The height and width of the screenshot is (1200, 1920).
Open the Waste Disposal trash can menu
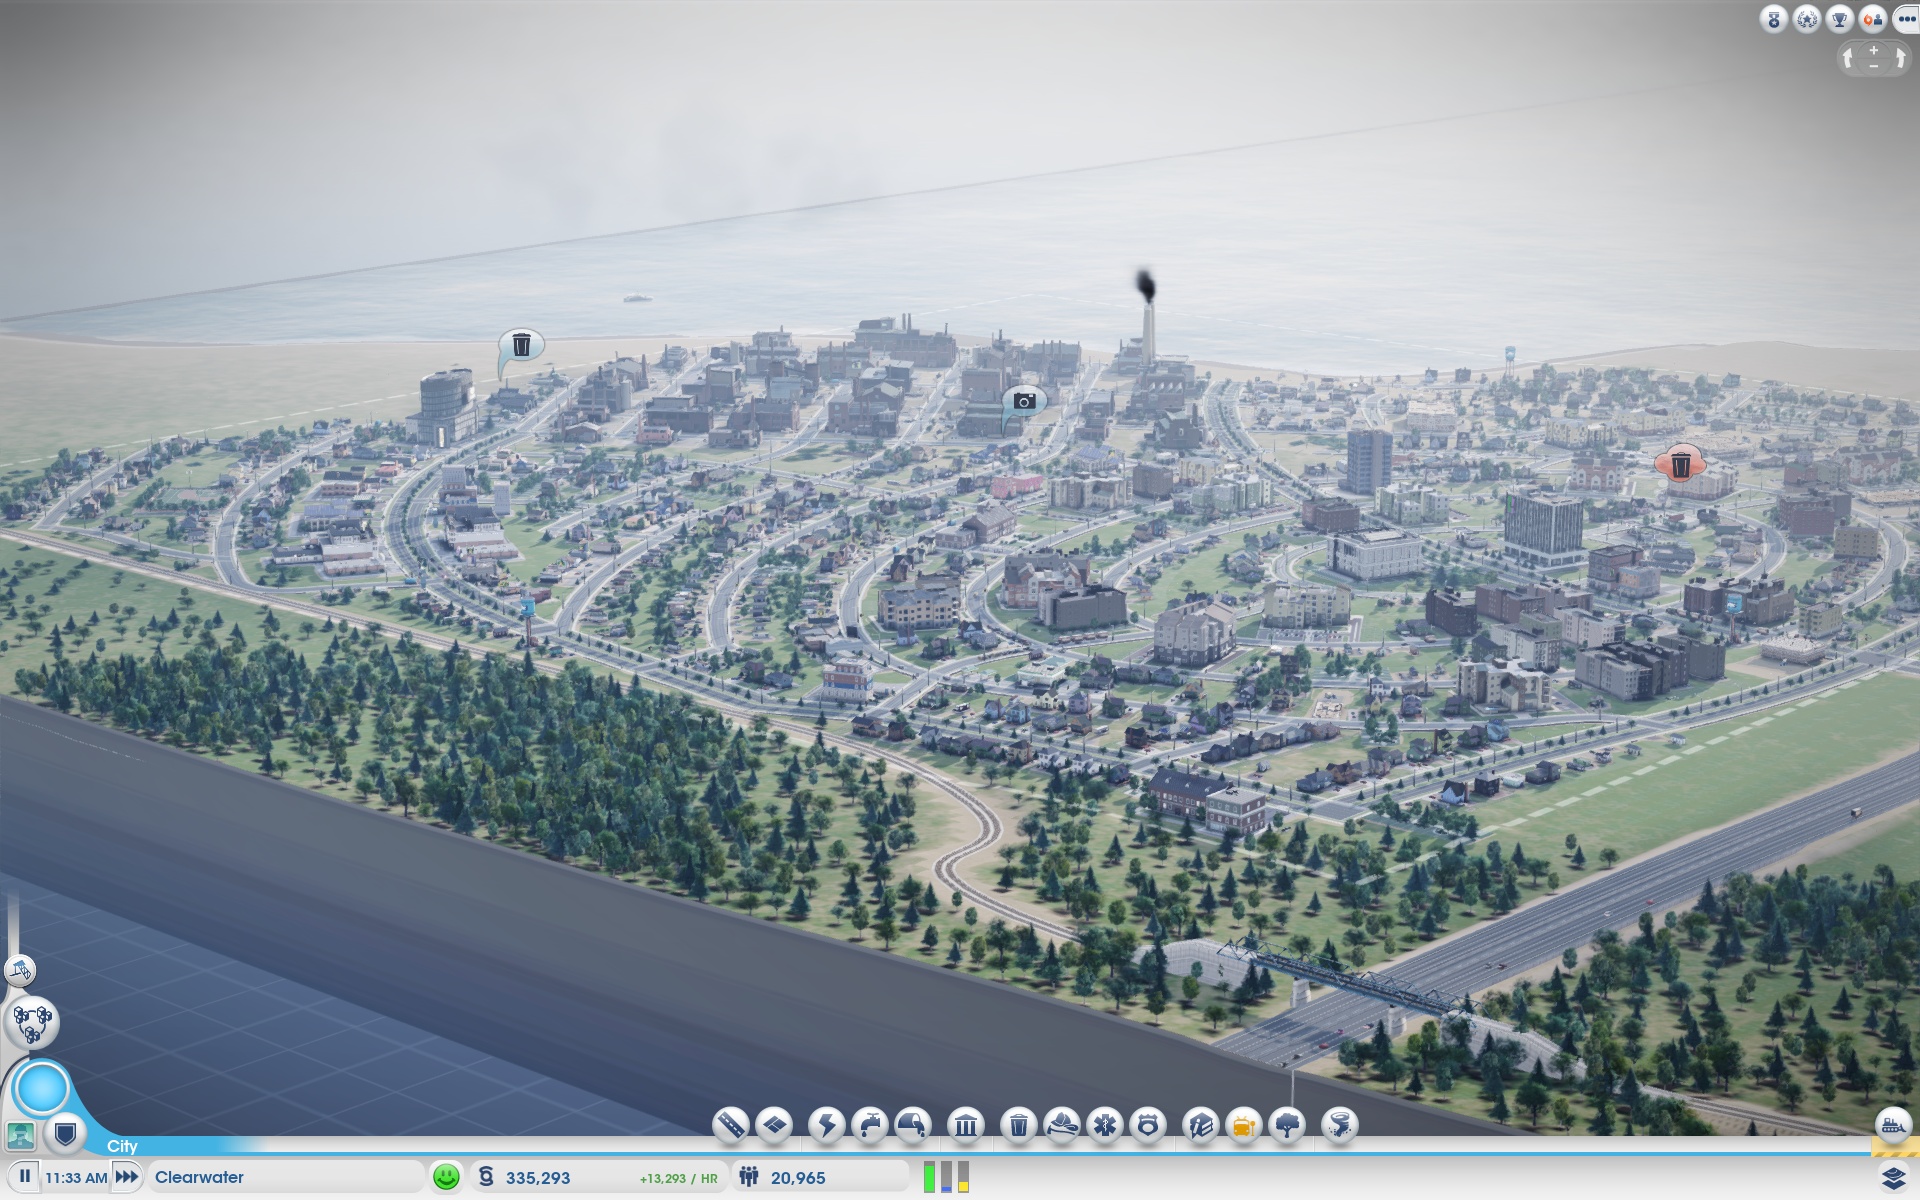pos(1018,1125)
